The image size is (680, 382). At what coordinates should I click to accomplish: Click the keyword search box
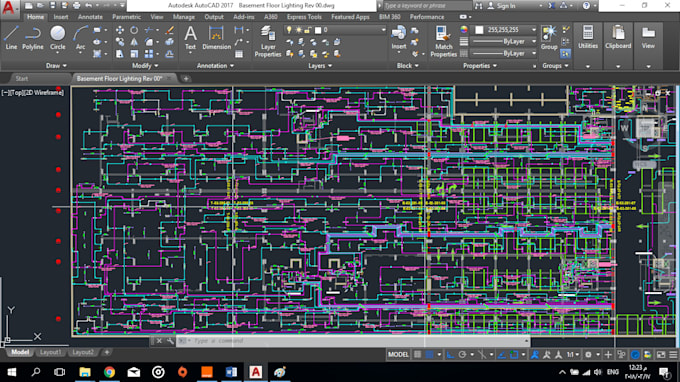pyautogui.click(x=427, y=6)
